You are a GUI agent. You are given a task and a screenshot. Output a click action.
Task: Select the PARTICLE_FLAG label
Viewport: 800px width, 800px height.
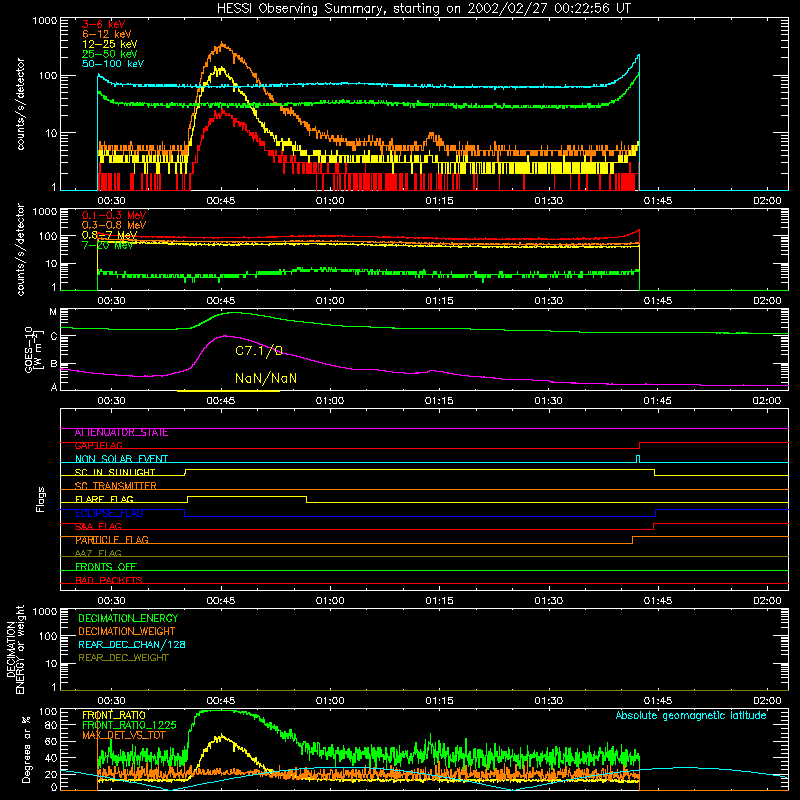pyautogui.click(x=112, y=540)
